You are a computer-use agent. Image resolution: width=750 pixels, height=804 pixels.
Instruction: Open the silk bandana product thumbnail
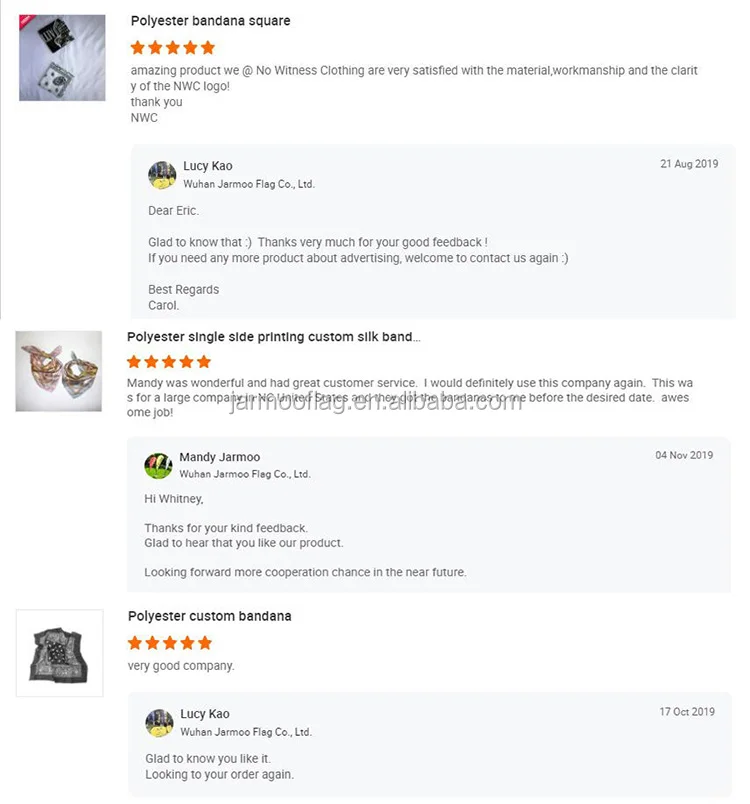pyautogui.click(x=58, y=371)
